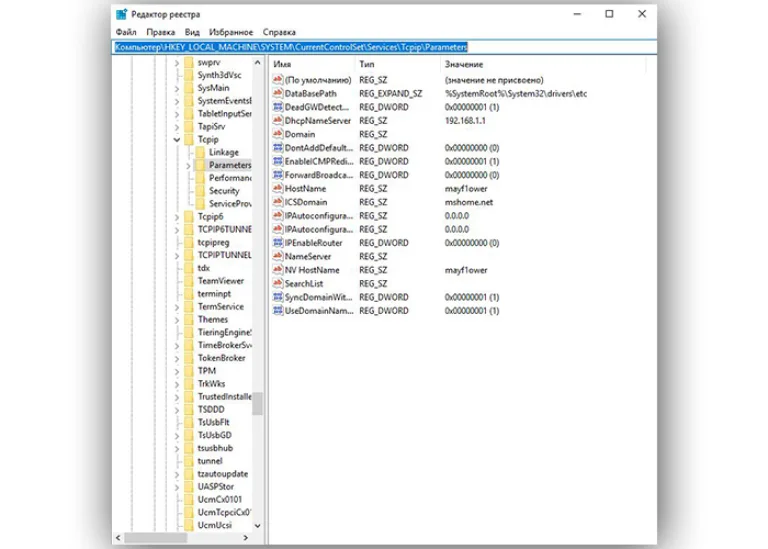The width and height of the screenshot is (768, 549).
Task: Click the Domain string value icon
Action: [x=278, y=134]
